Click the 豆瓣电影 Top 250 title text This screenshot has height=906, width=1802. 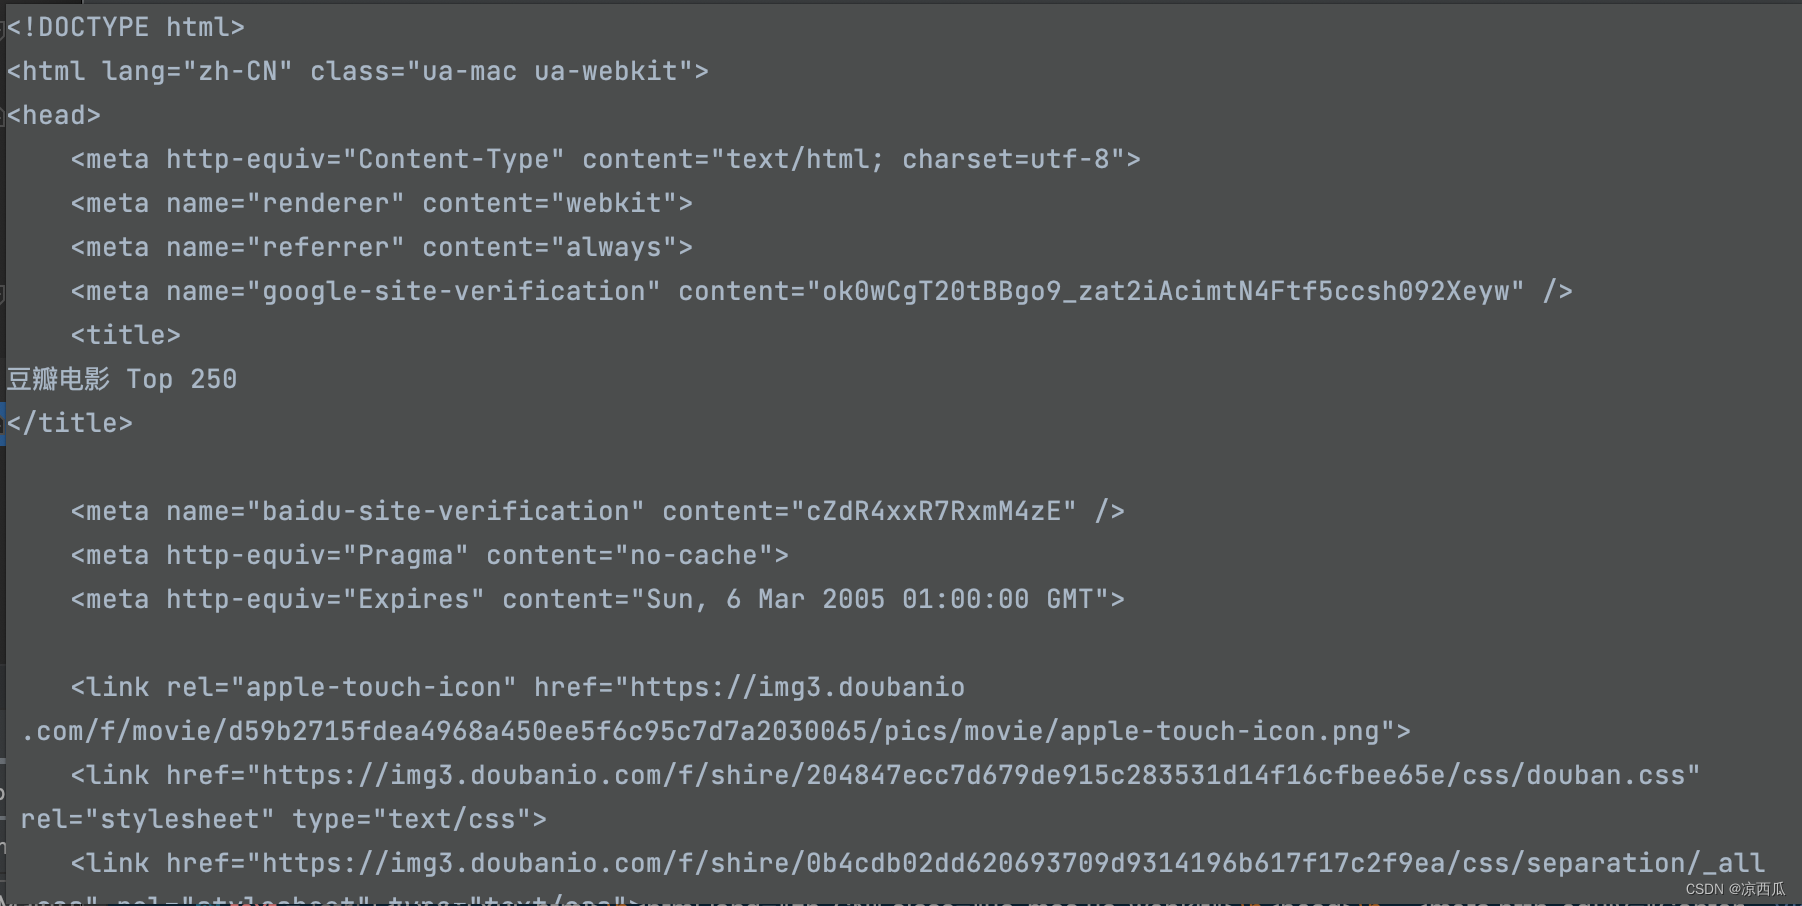[x=122, y=379]
